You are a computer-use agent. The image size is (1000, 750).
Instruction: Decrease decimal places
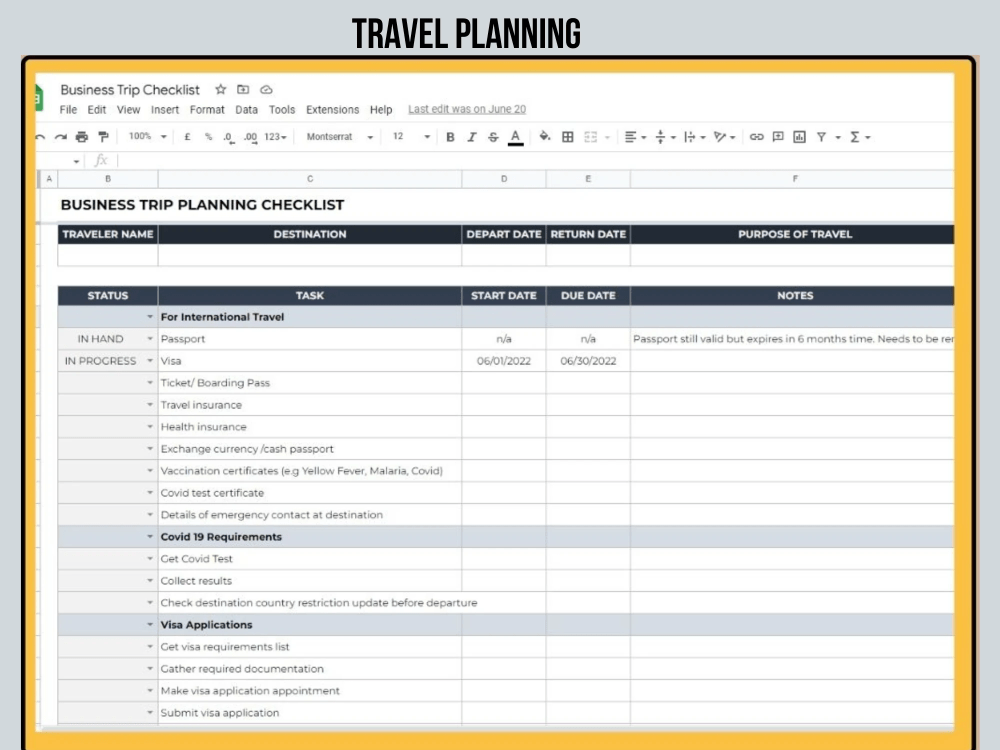(x=229, y=137)
